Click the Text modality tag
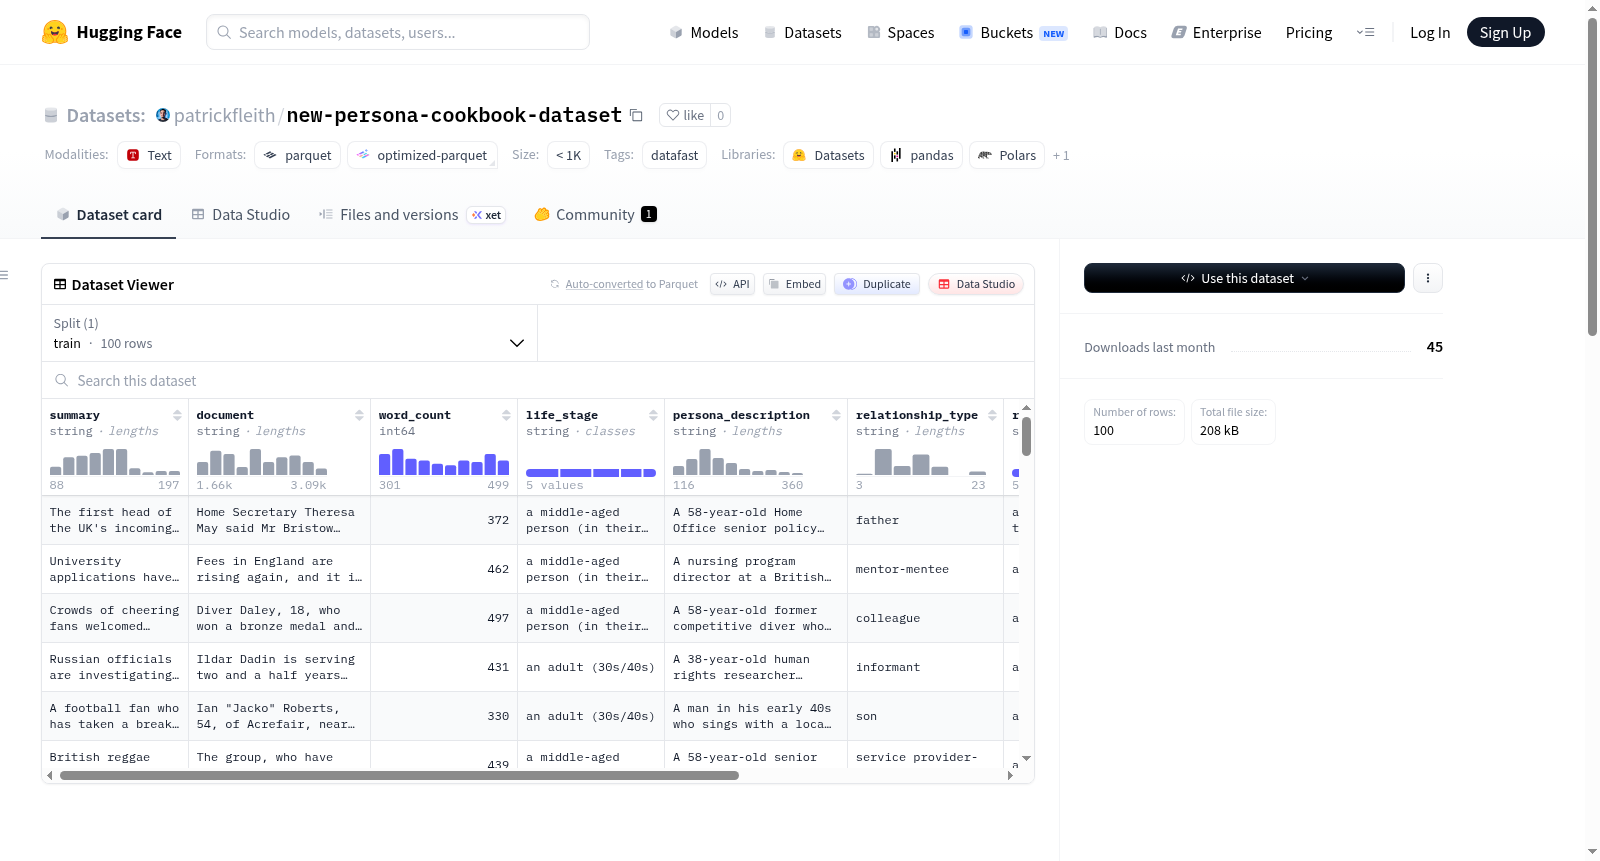Screen dimensions: 1600x861 [149, 155]
